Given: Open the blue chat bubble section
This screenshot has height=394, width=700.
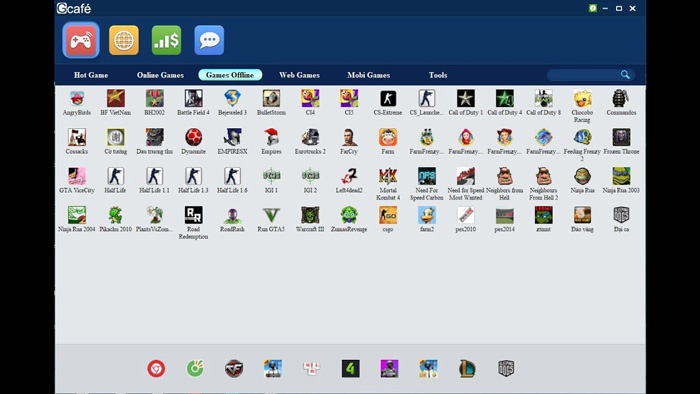Looking at the screenshot, I should pos(209,40).
